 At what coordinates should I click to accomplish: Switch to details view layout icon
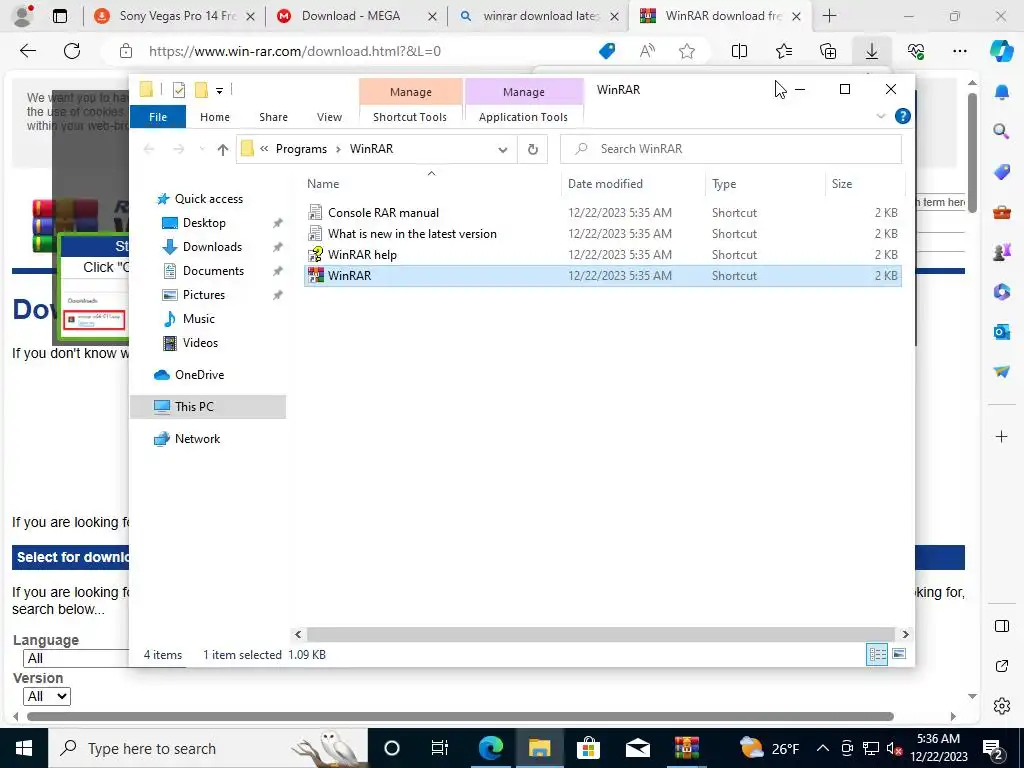(877, 654)
